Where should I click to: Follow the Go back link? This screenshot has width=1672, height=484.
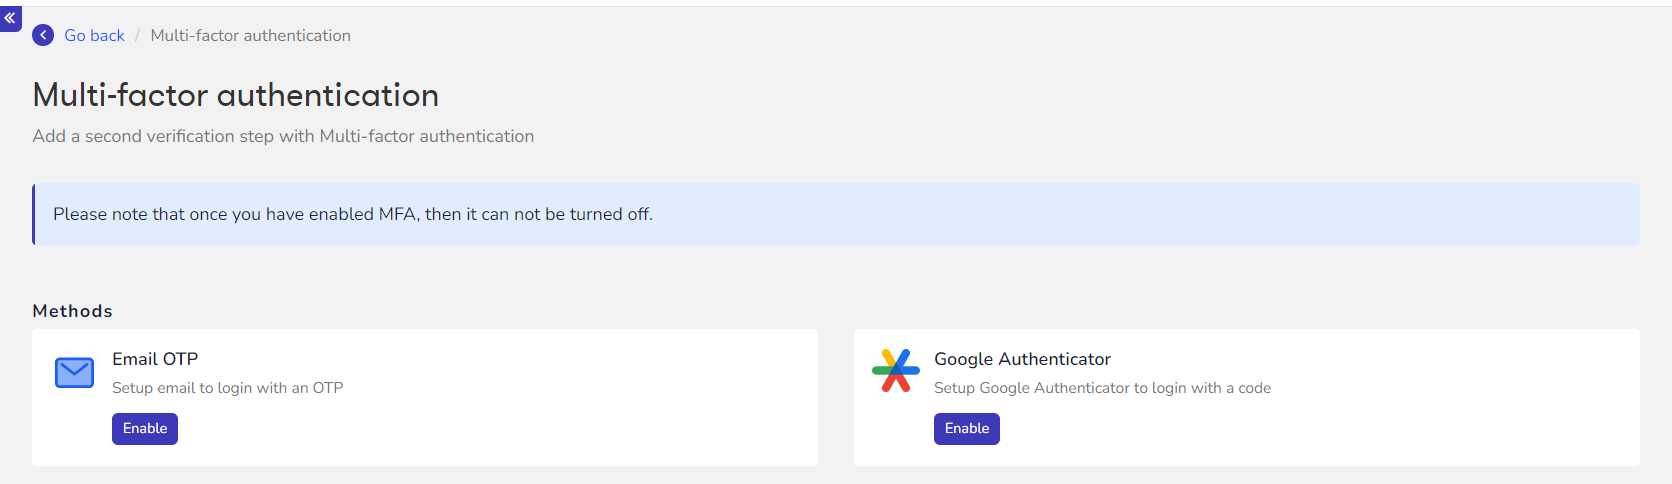(x=94, y=35)
